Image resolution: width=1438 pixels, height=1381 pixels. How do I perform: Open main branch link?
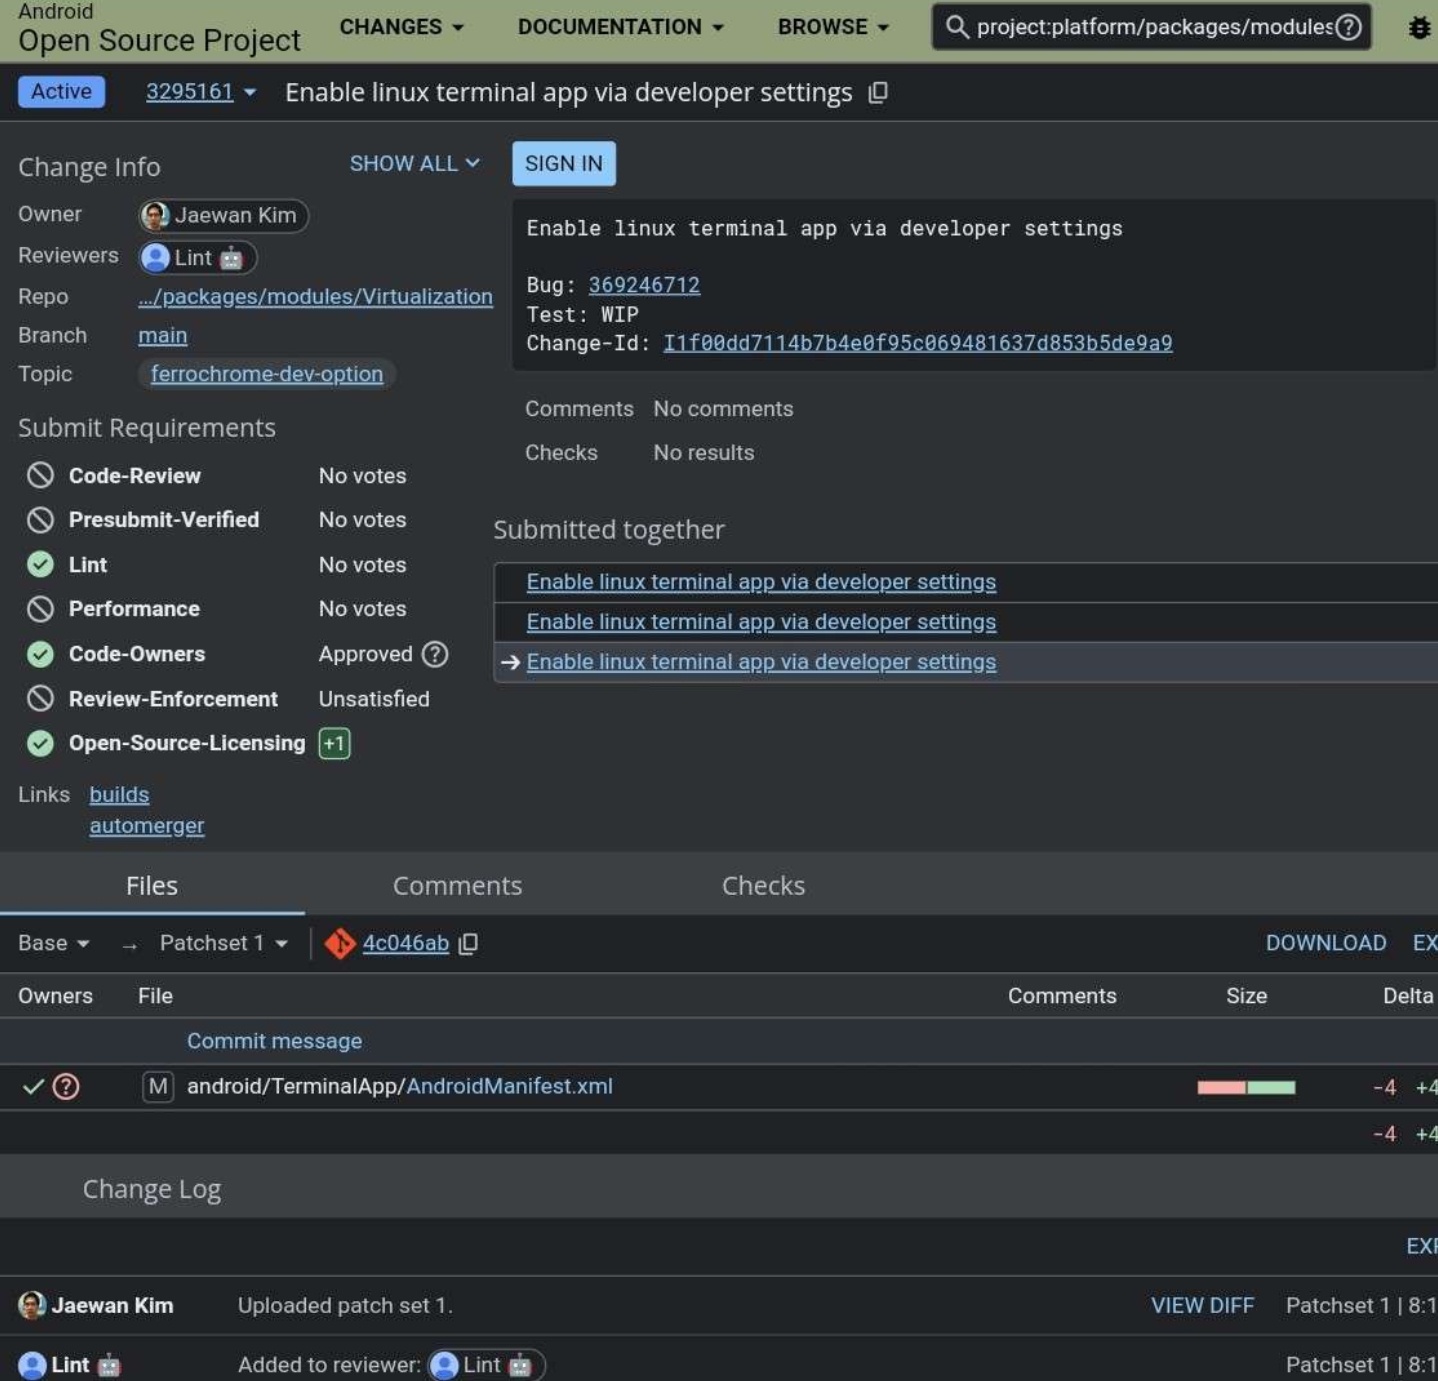(162, 335)
